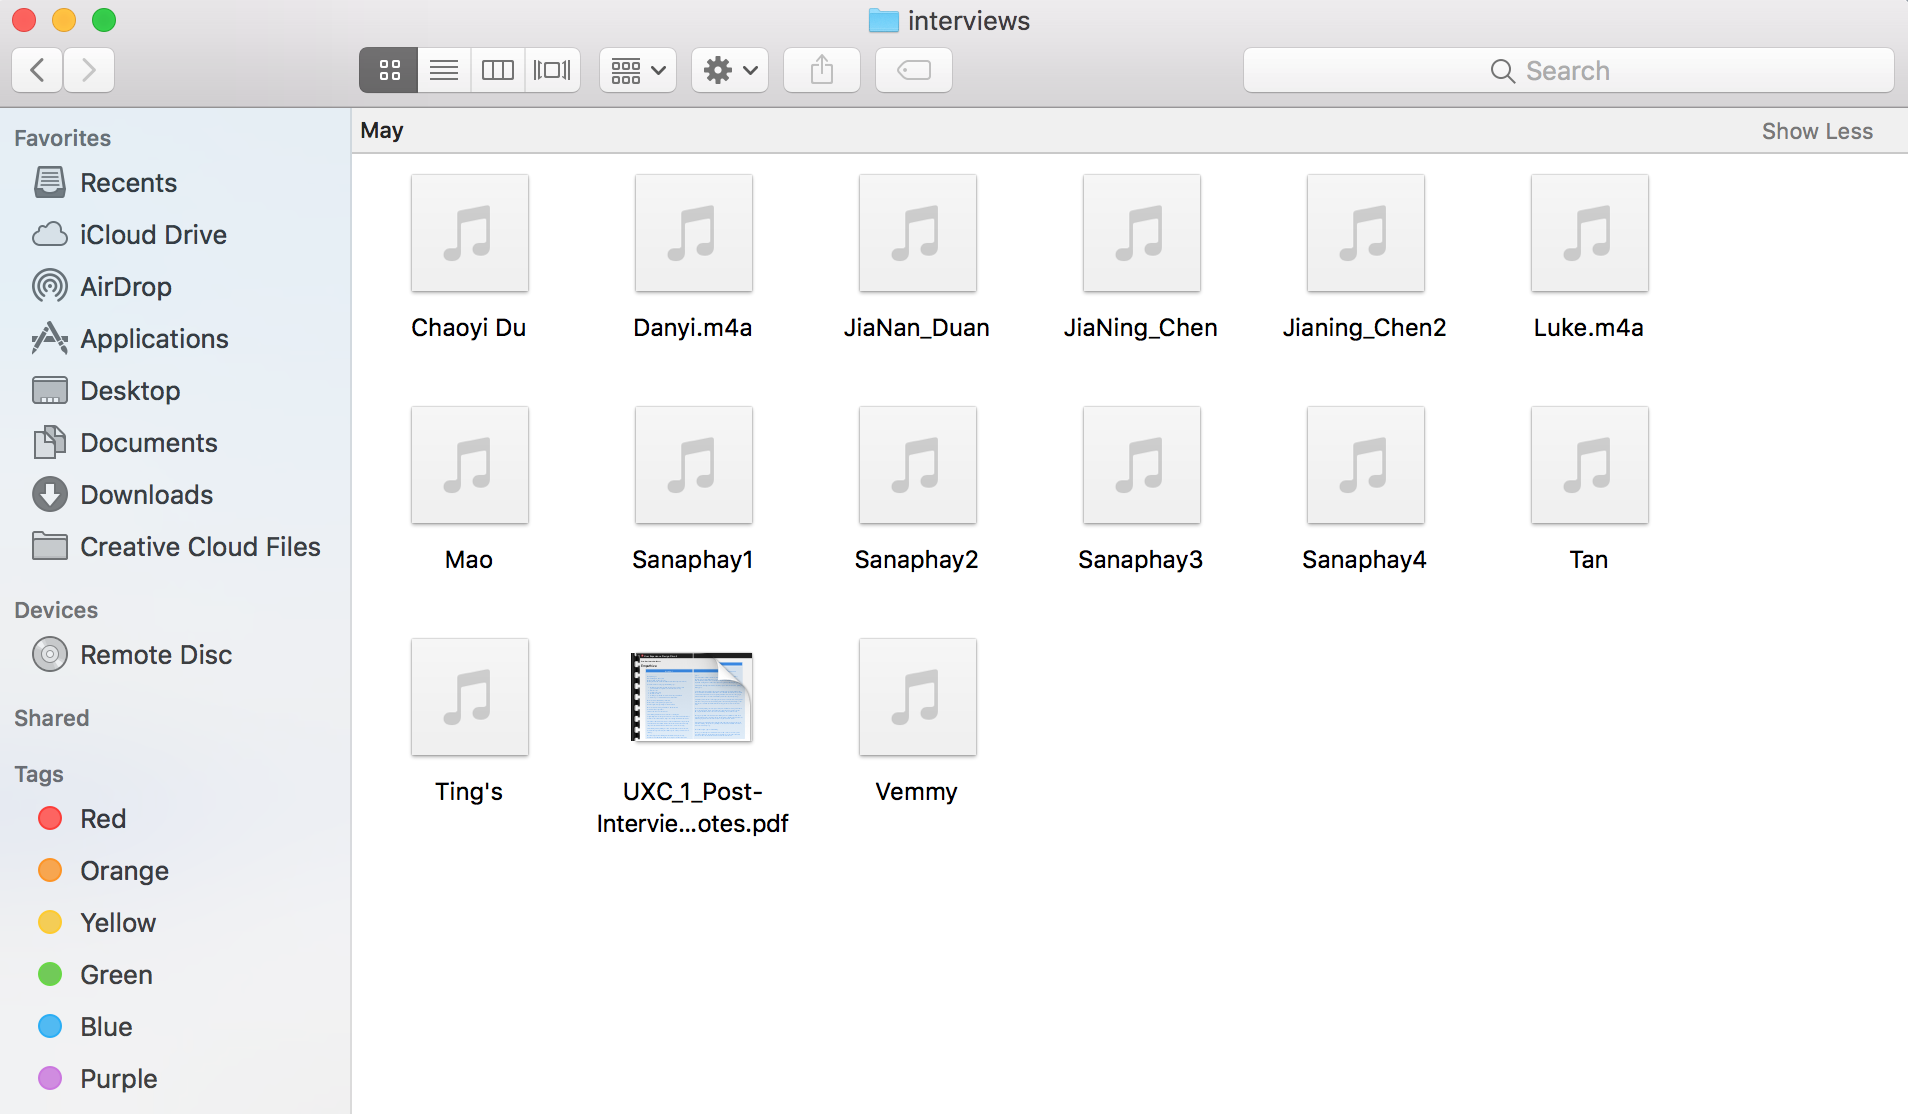Open the Action gear menu
This screenshot has width=1908, height=1114.
tap(730, 70)
